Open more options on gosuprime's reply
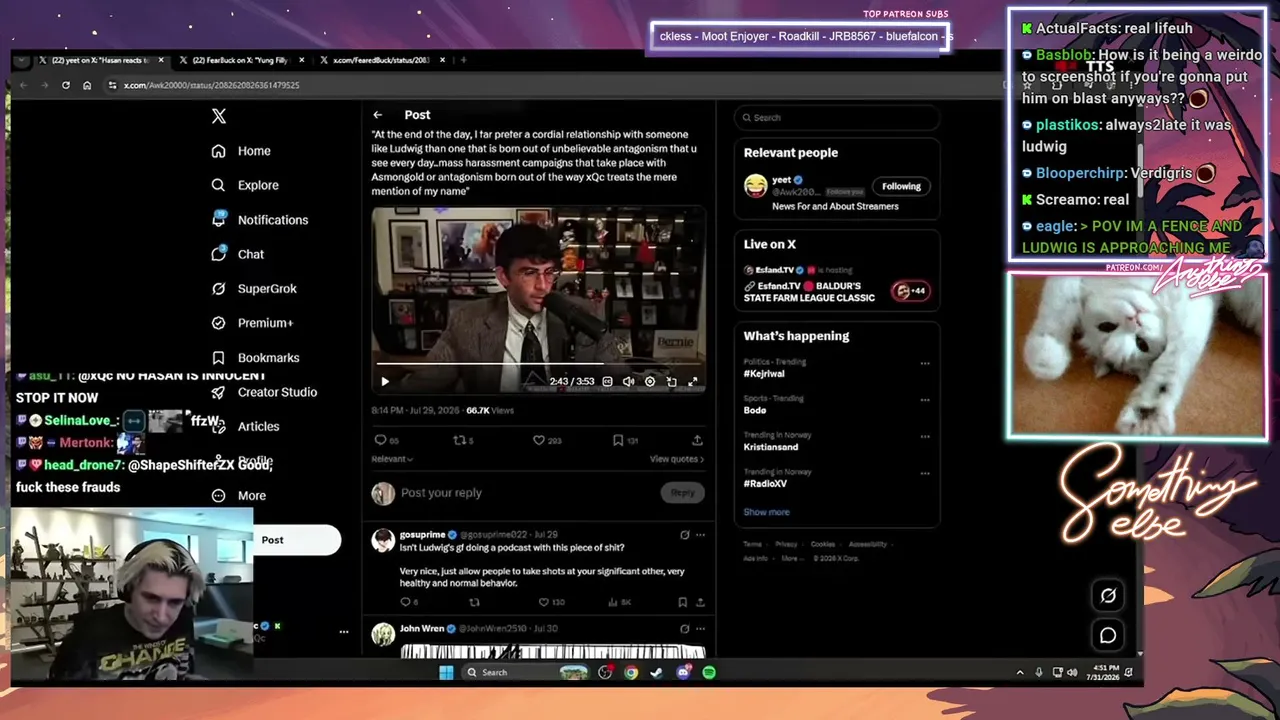Image resolution: width=1280 pixels, height=720 pixels. (700, 535)
